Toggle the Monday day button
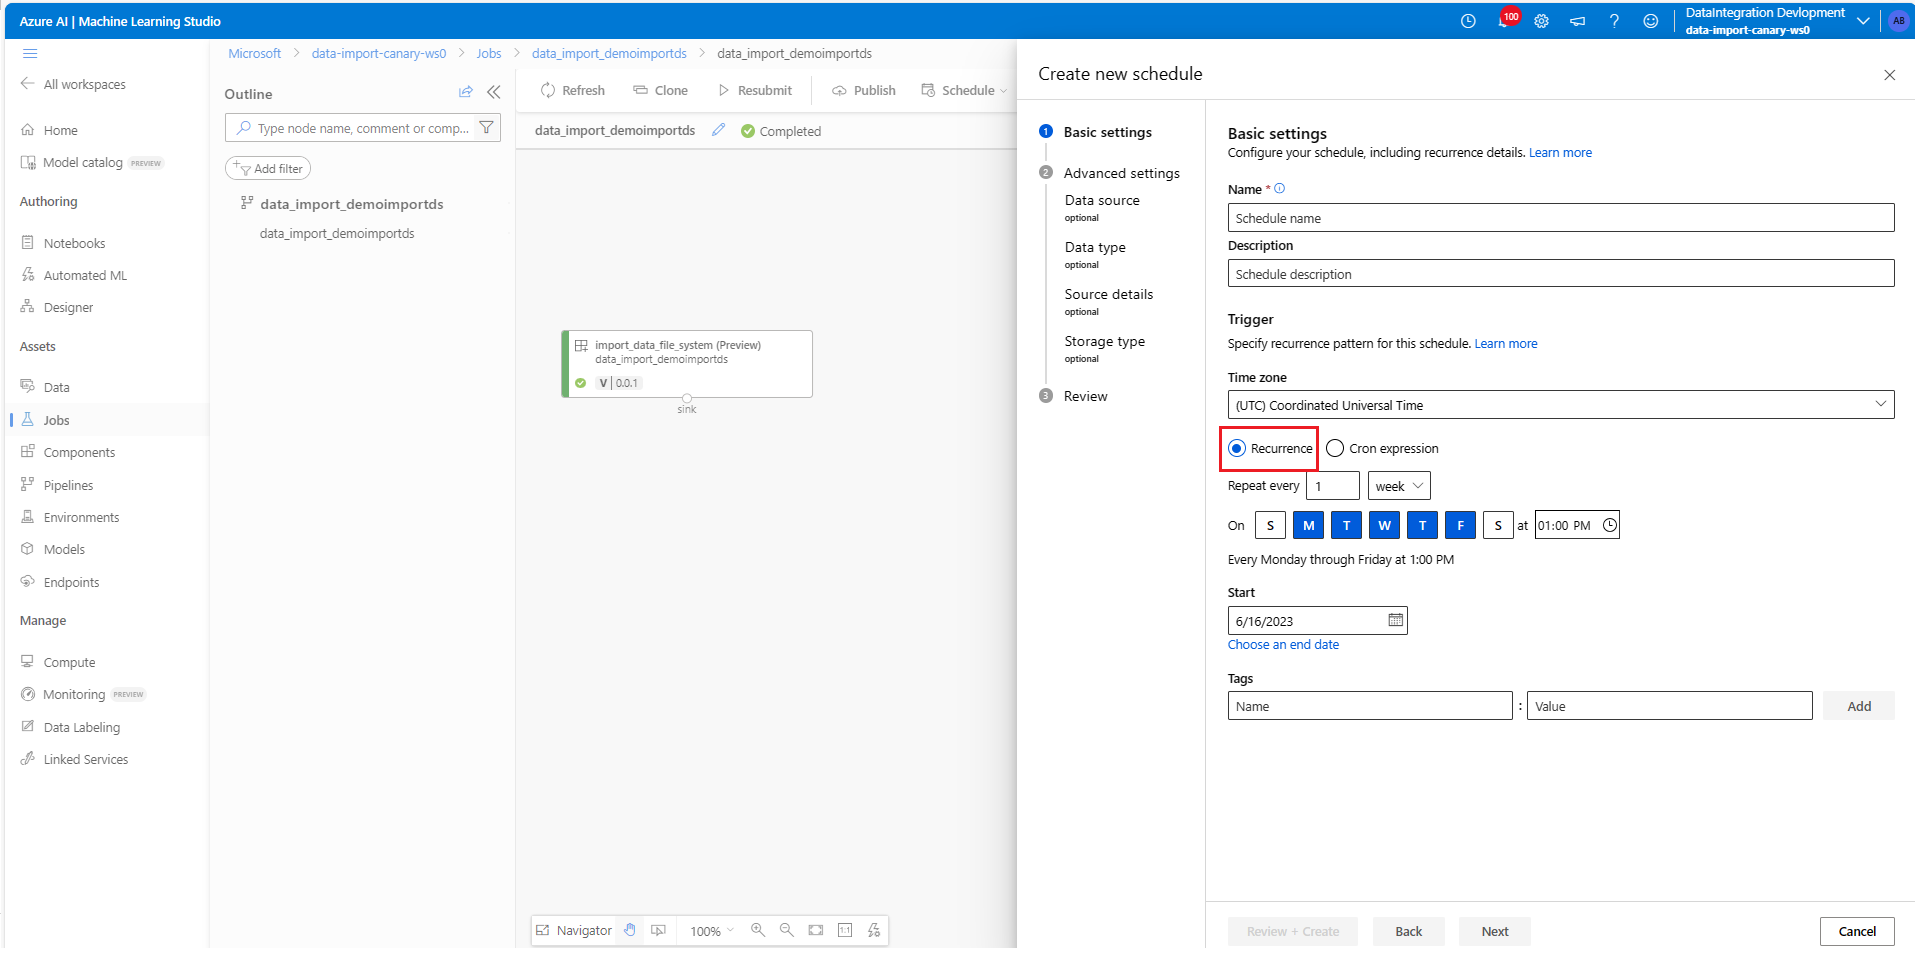 point(1308,525)
